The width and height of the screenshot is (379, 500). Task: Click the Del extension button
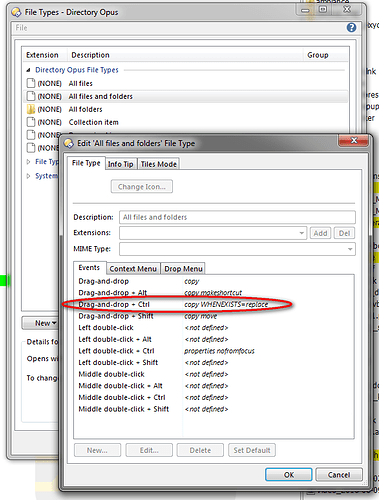coord(344,233)
